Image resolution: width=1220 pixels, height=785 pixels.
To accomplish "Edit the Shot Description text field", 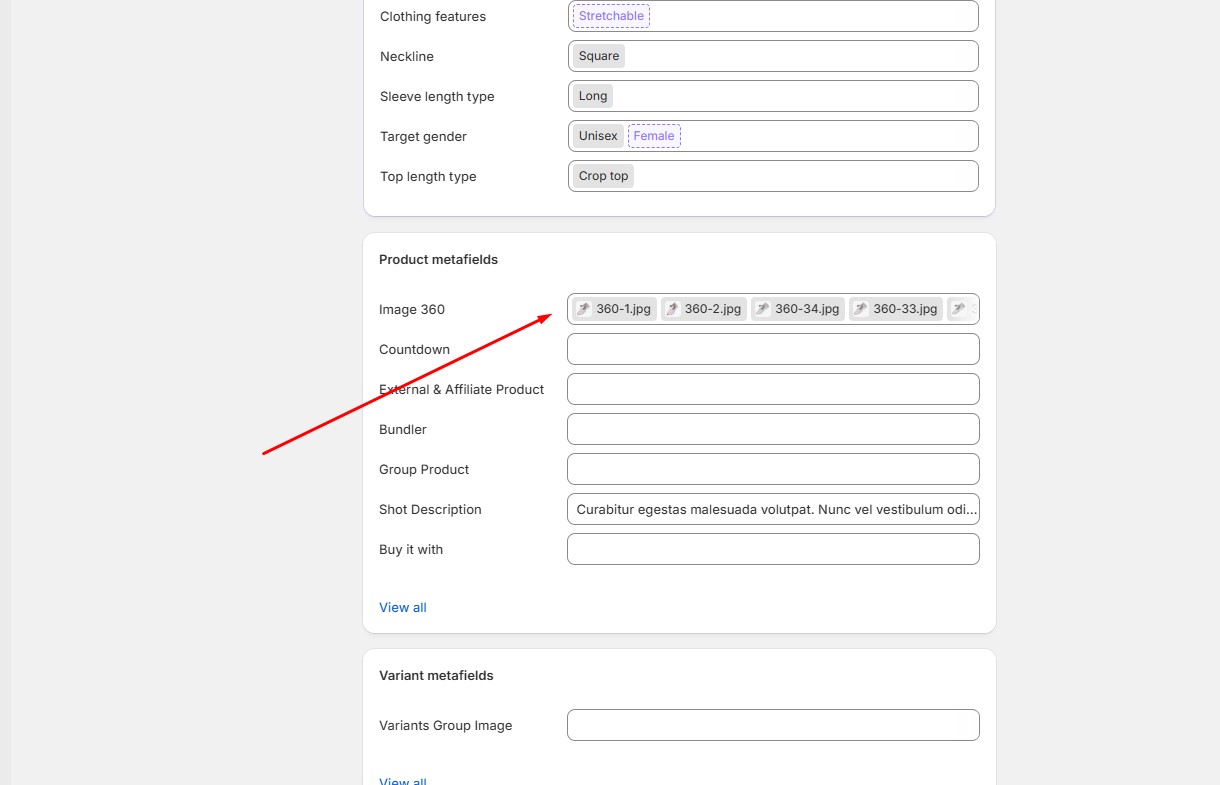I will pos(772,509).
